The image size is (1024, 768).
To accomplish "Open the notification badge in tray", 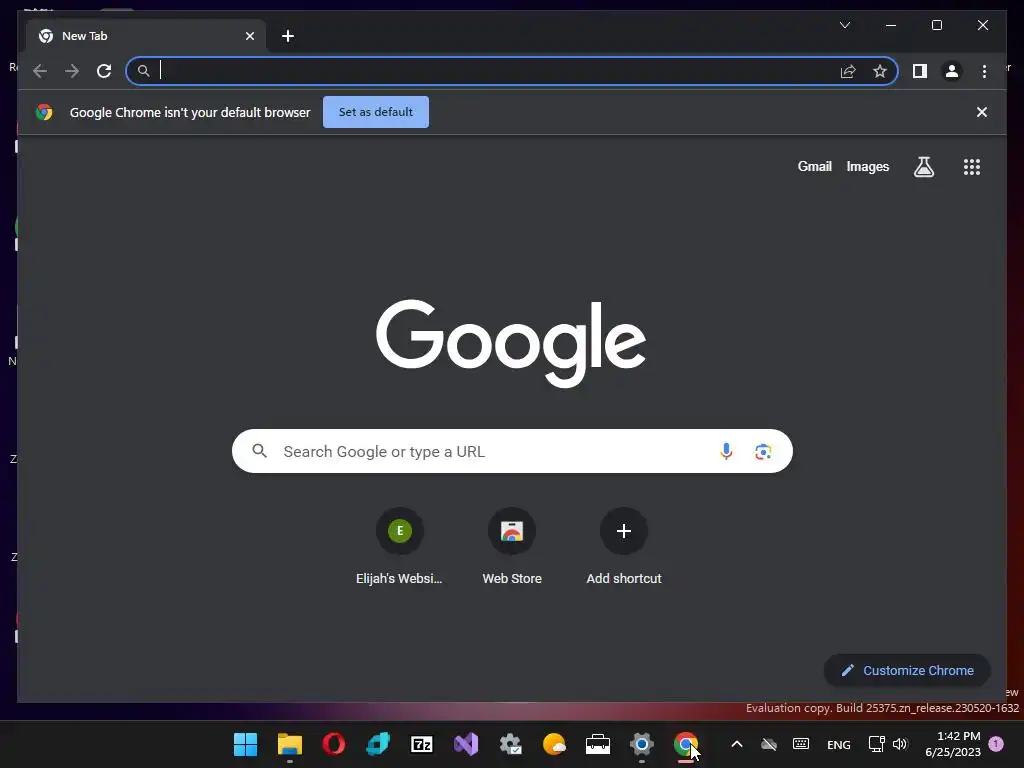I will (x=996, y=743).
